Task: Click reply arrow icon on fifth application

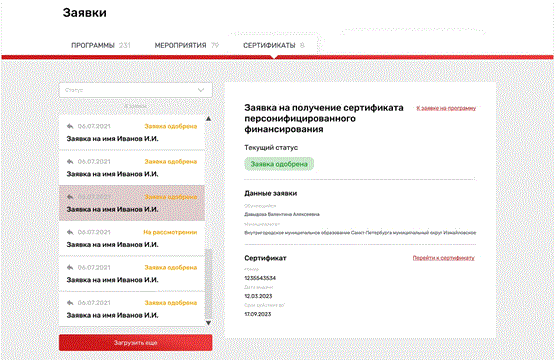Action: 70,268
